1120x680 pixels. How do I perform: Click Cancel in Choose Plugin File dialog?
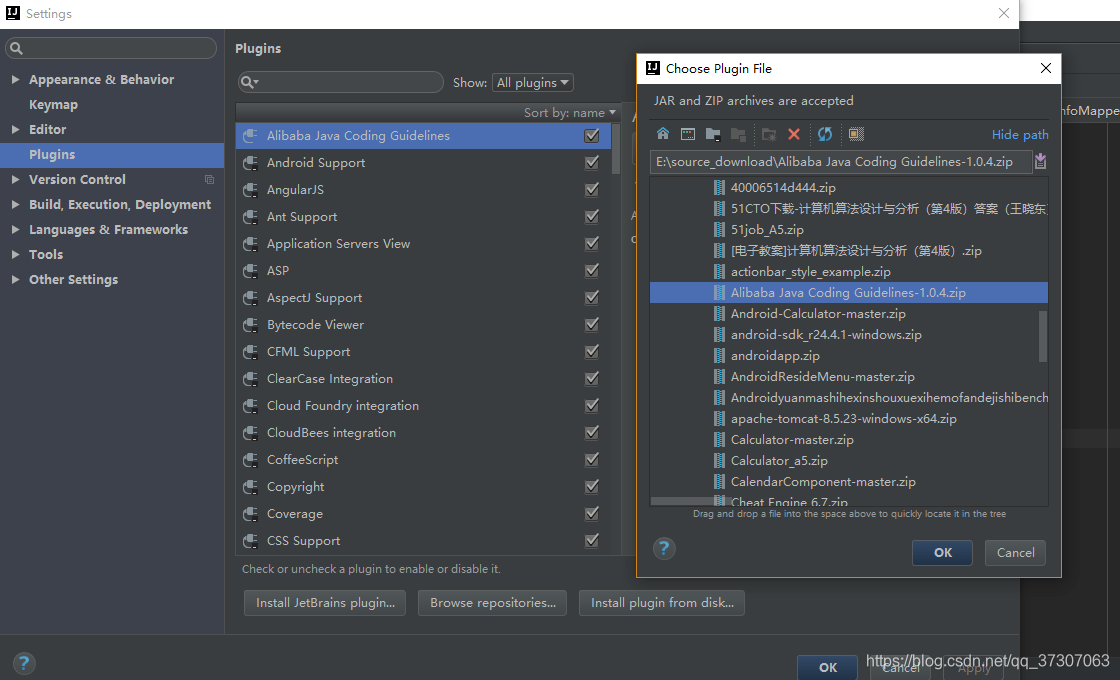[x=1015, y=553]
